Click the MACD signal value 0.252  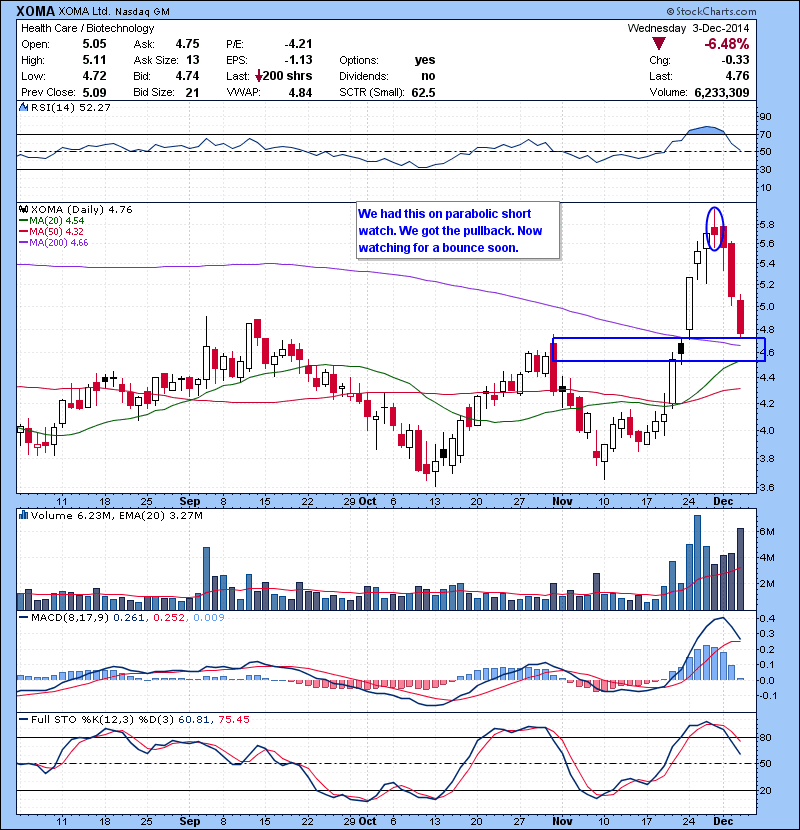pos(169,617)
